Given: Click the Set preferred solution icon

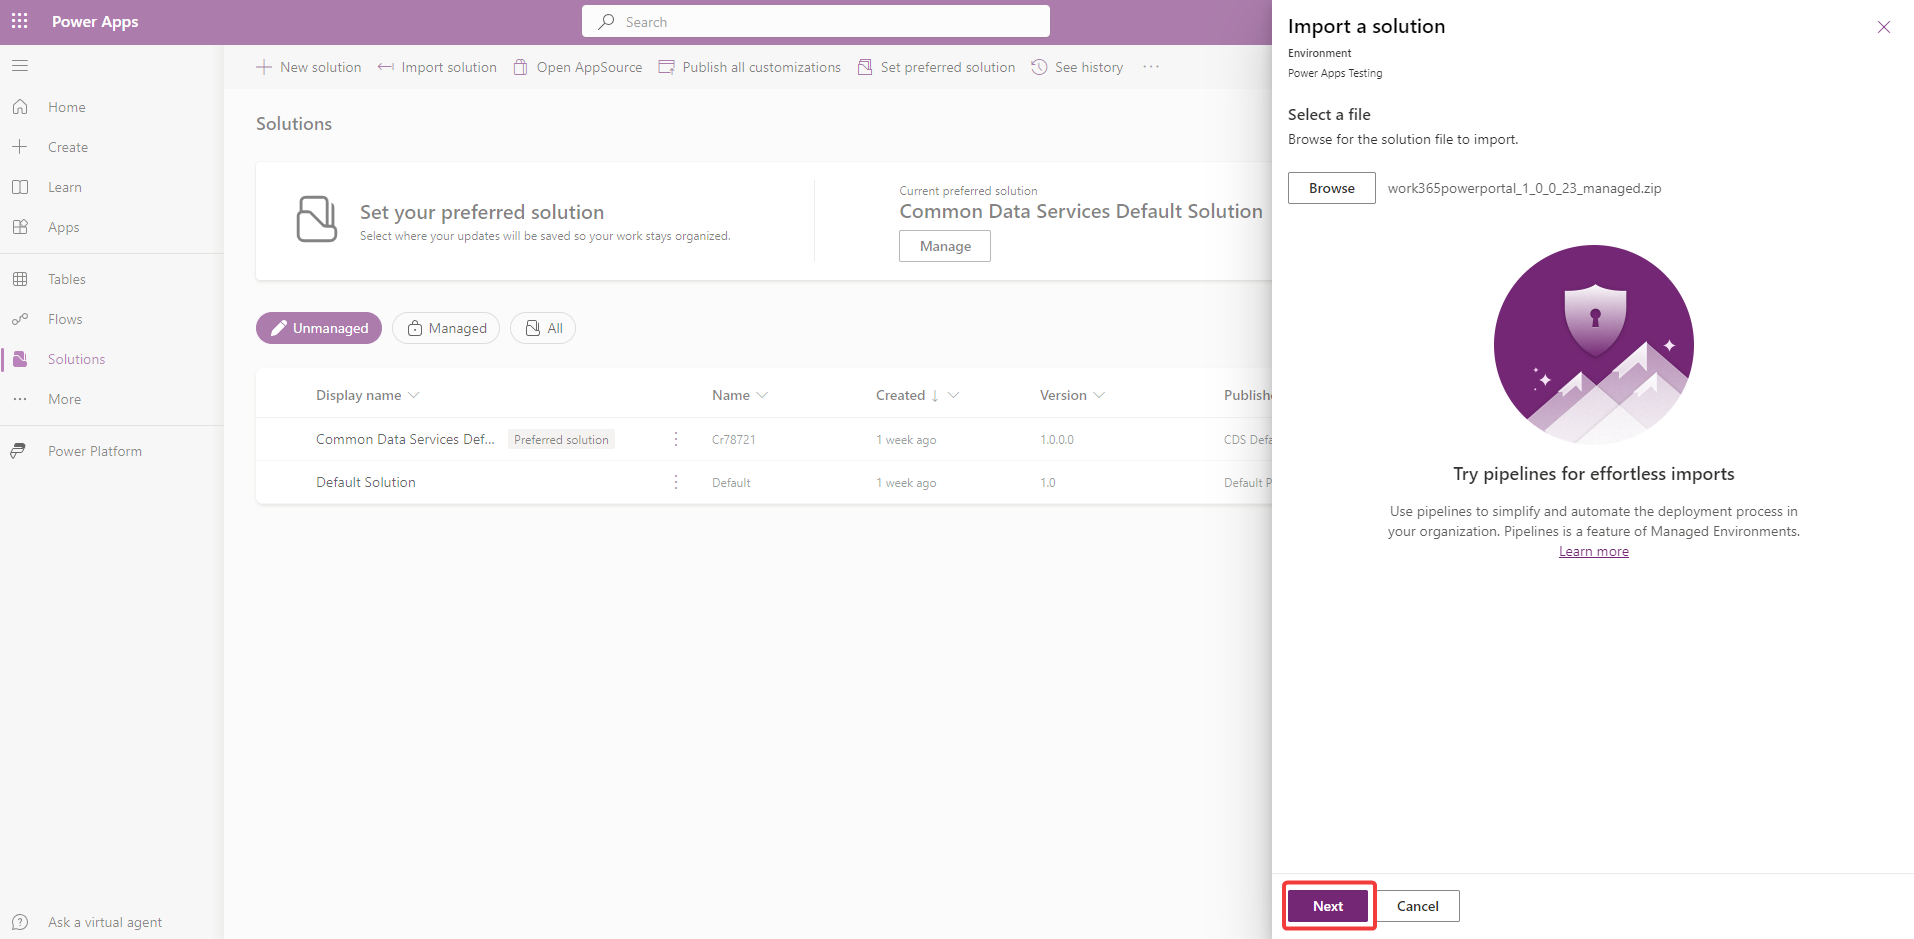Looking at the screenshot, I should click(x=865, y=67).
